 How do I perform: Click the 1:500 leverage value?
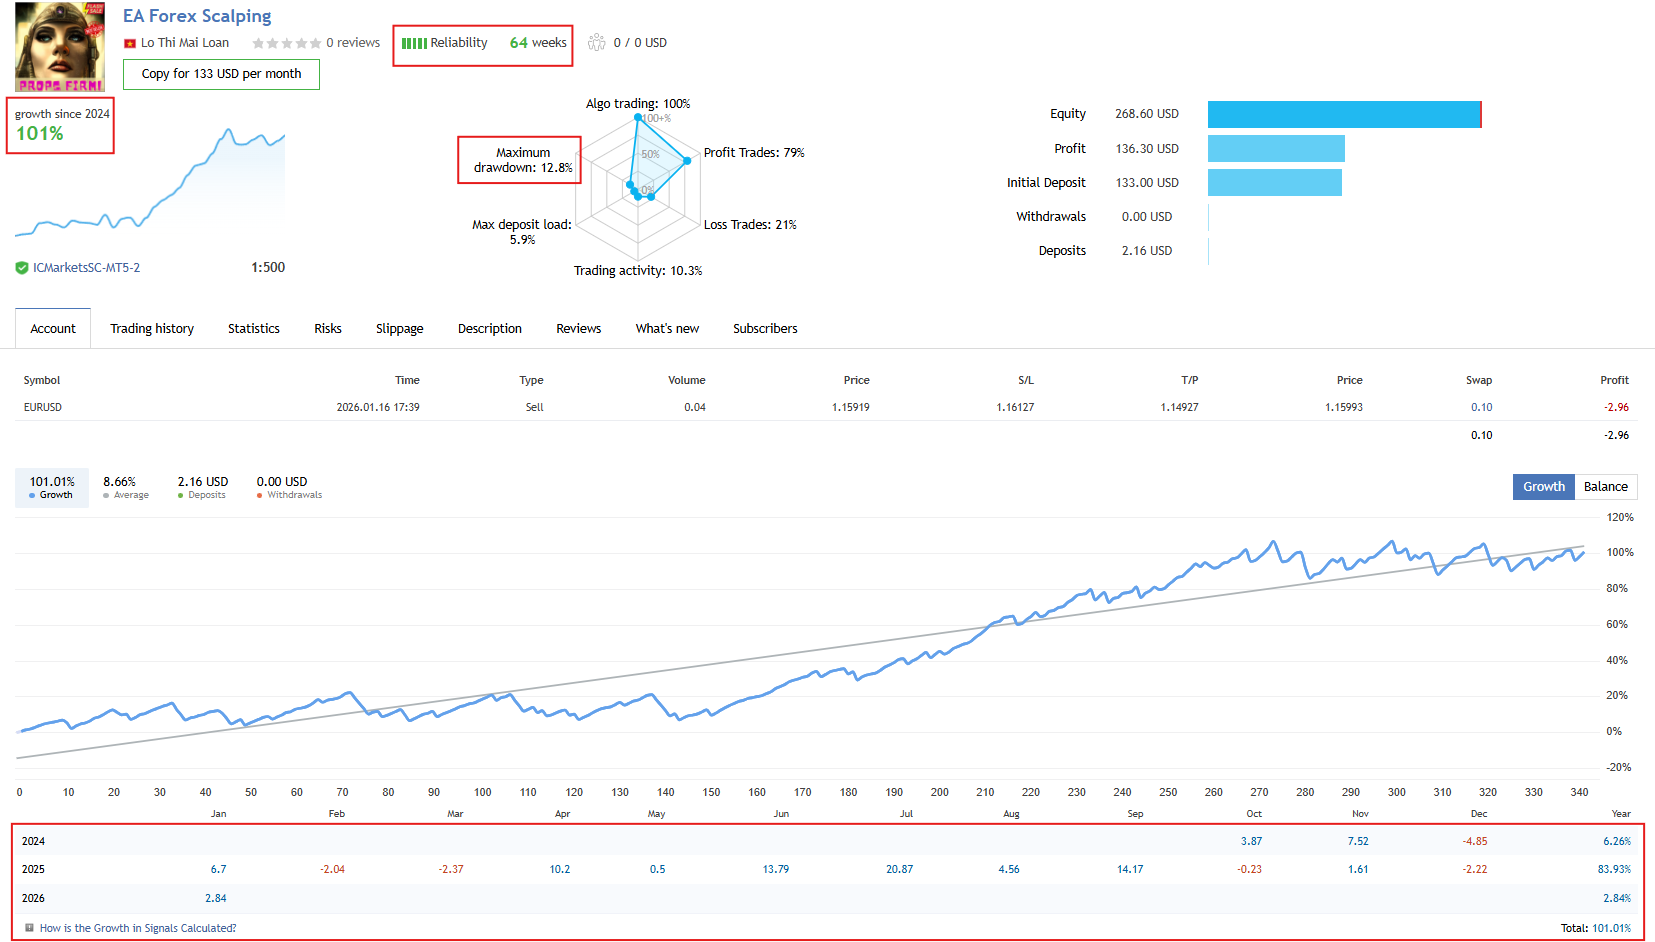tap(268, 268)
